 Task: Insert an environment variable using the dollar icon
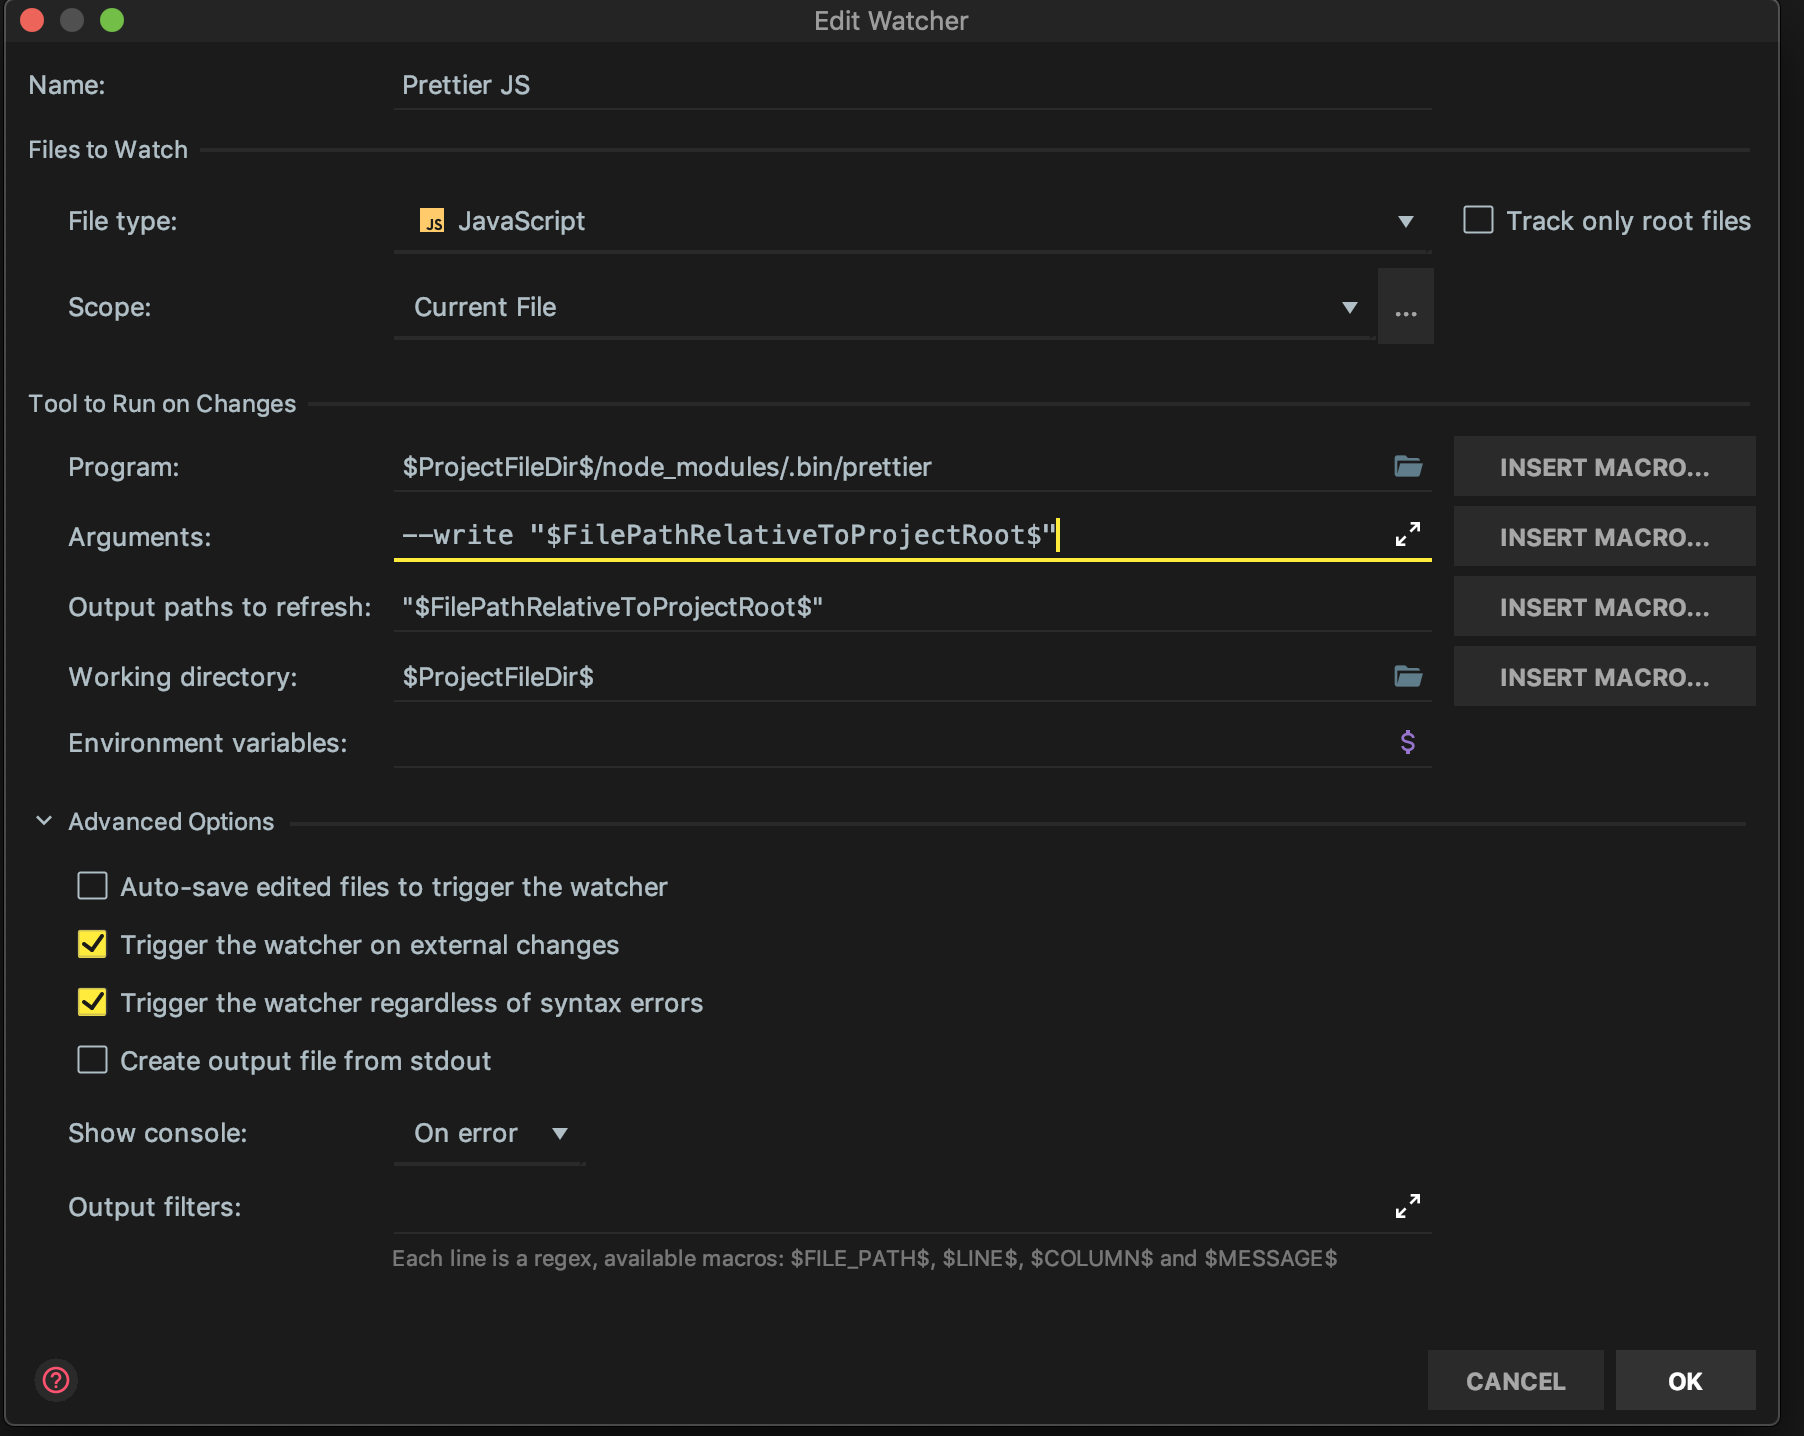1407,742
